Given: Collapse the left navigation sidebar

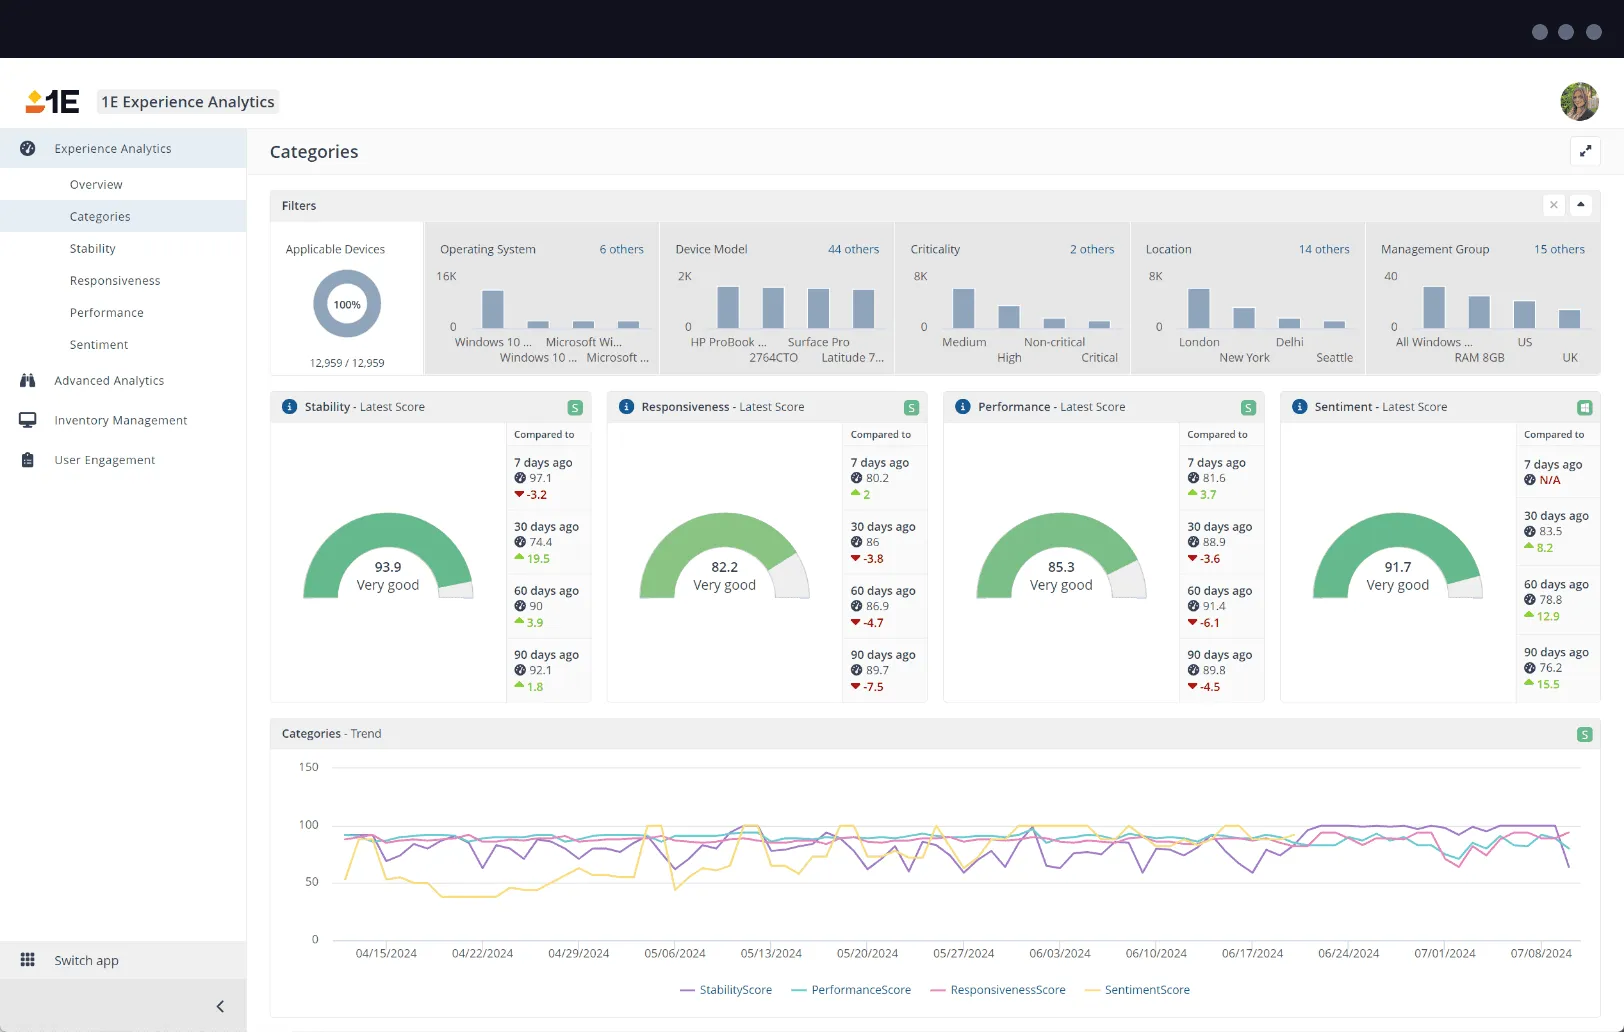Looking at the screenshot, I should click(x=220, y=1006).
